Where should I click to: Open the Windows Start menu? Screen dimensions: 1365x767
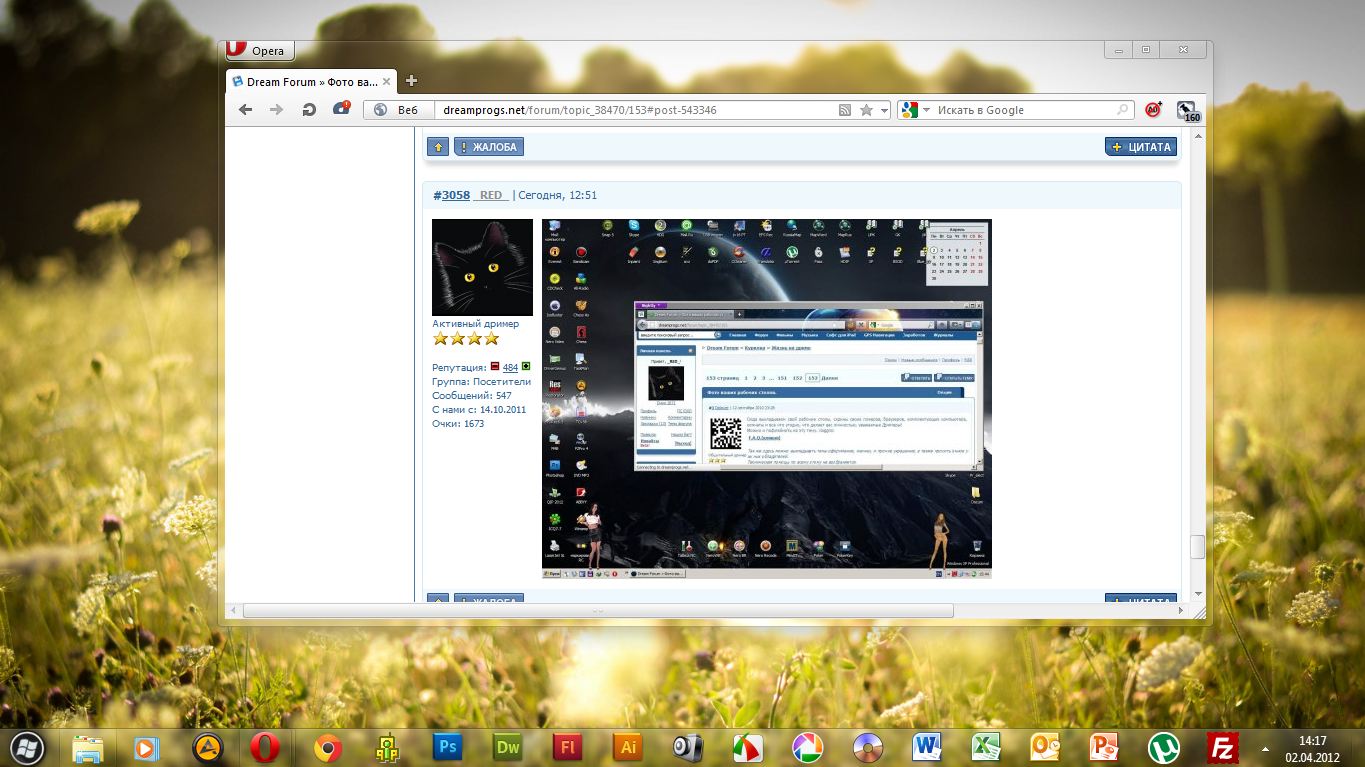point(25,746)
